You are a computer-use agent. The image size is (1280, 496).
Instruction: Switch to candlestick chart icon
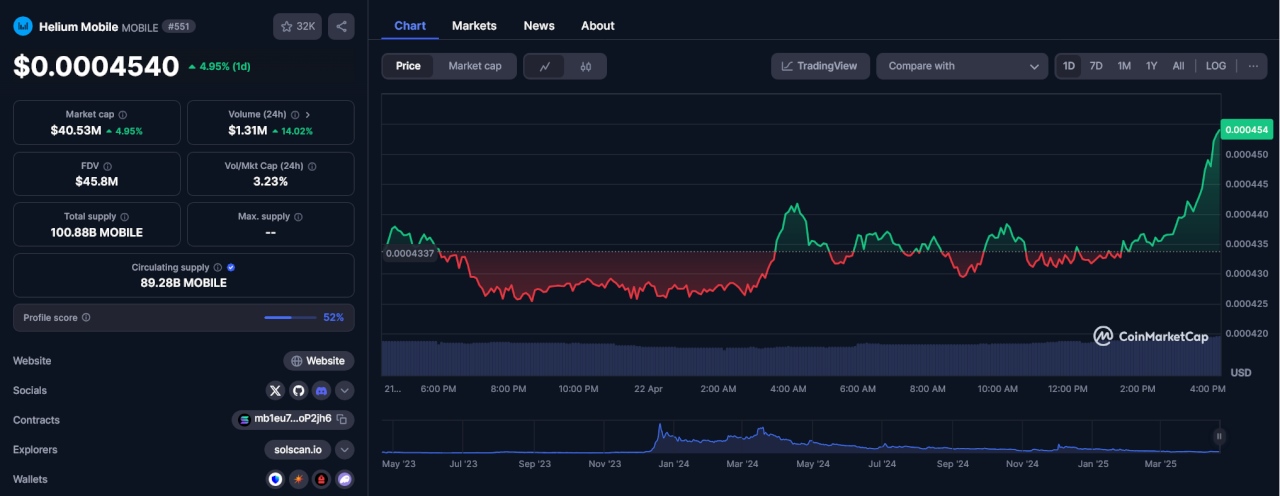586,66
